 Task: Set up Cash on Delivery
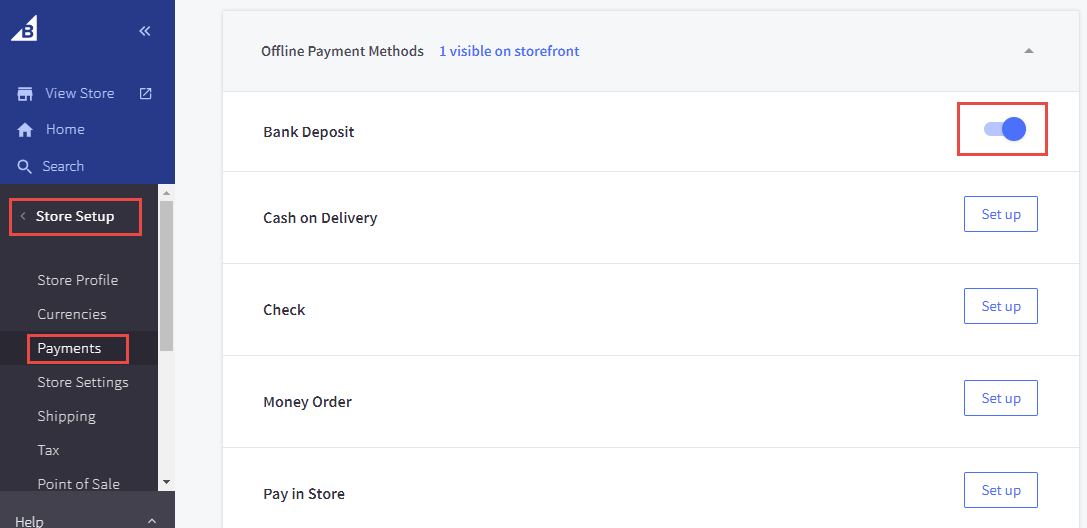click(x=1000, y=215)
